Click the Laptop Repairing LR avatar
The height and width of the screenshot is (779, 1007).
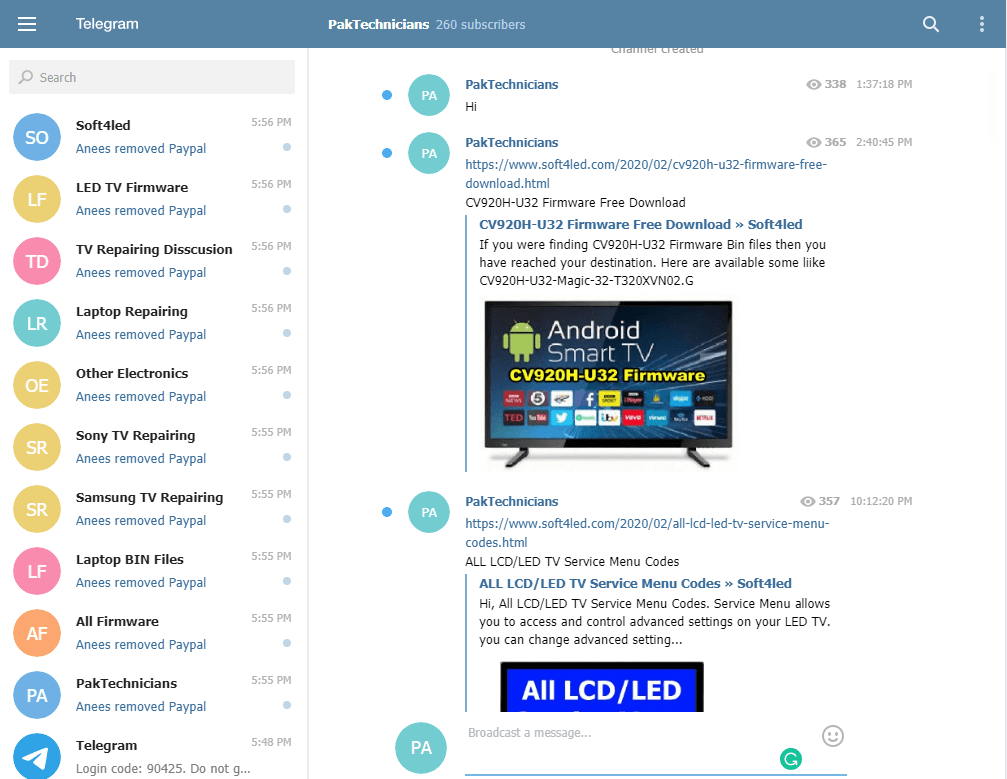(x=37, y=323)
